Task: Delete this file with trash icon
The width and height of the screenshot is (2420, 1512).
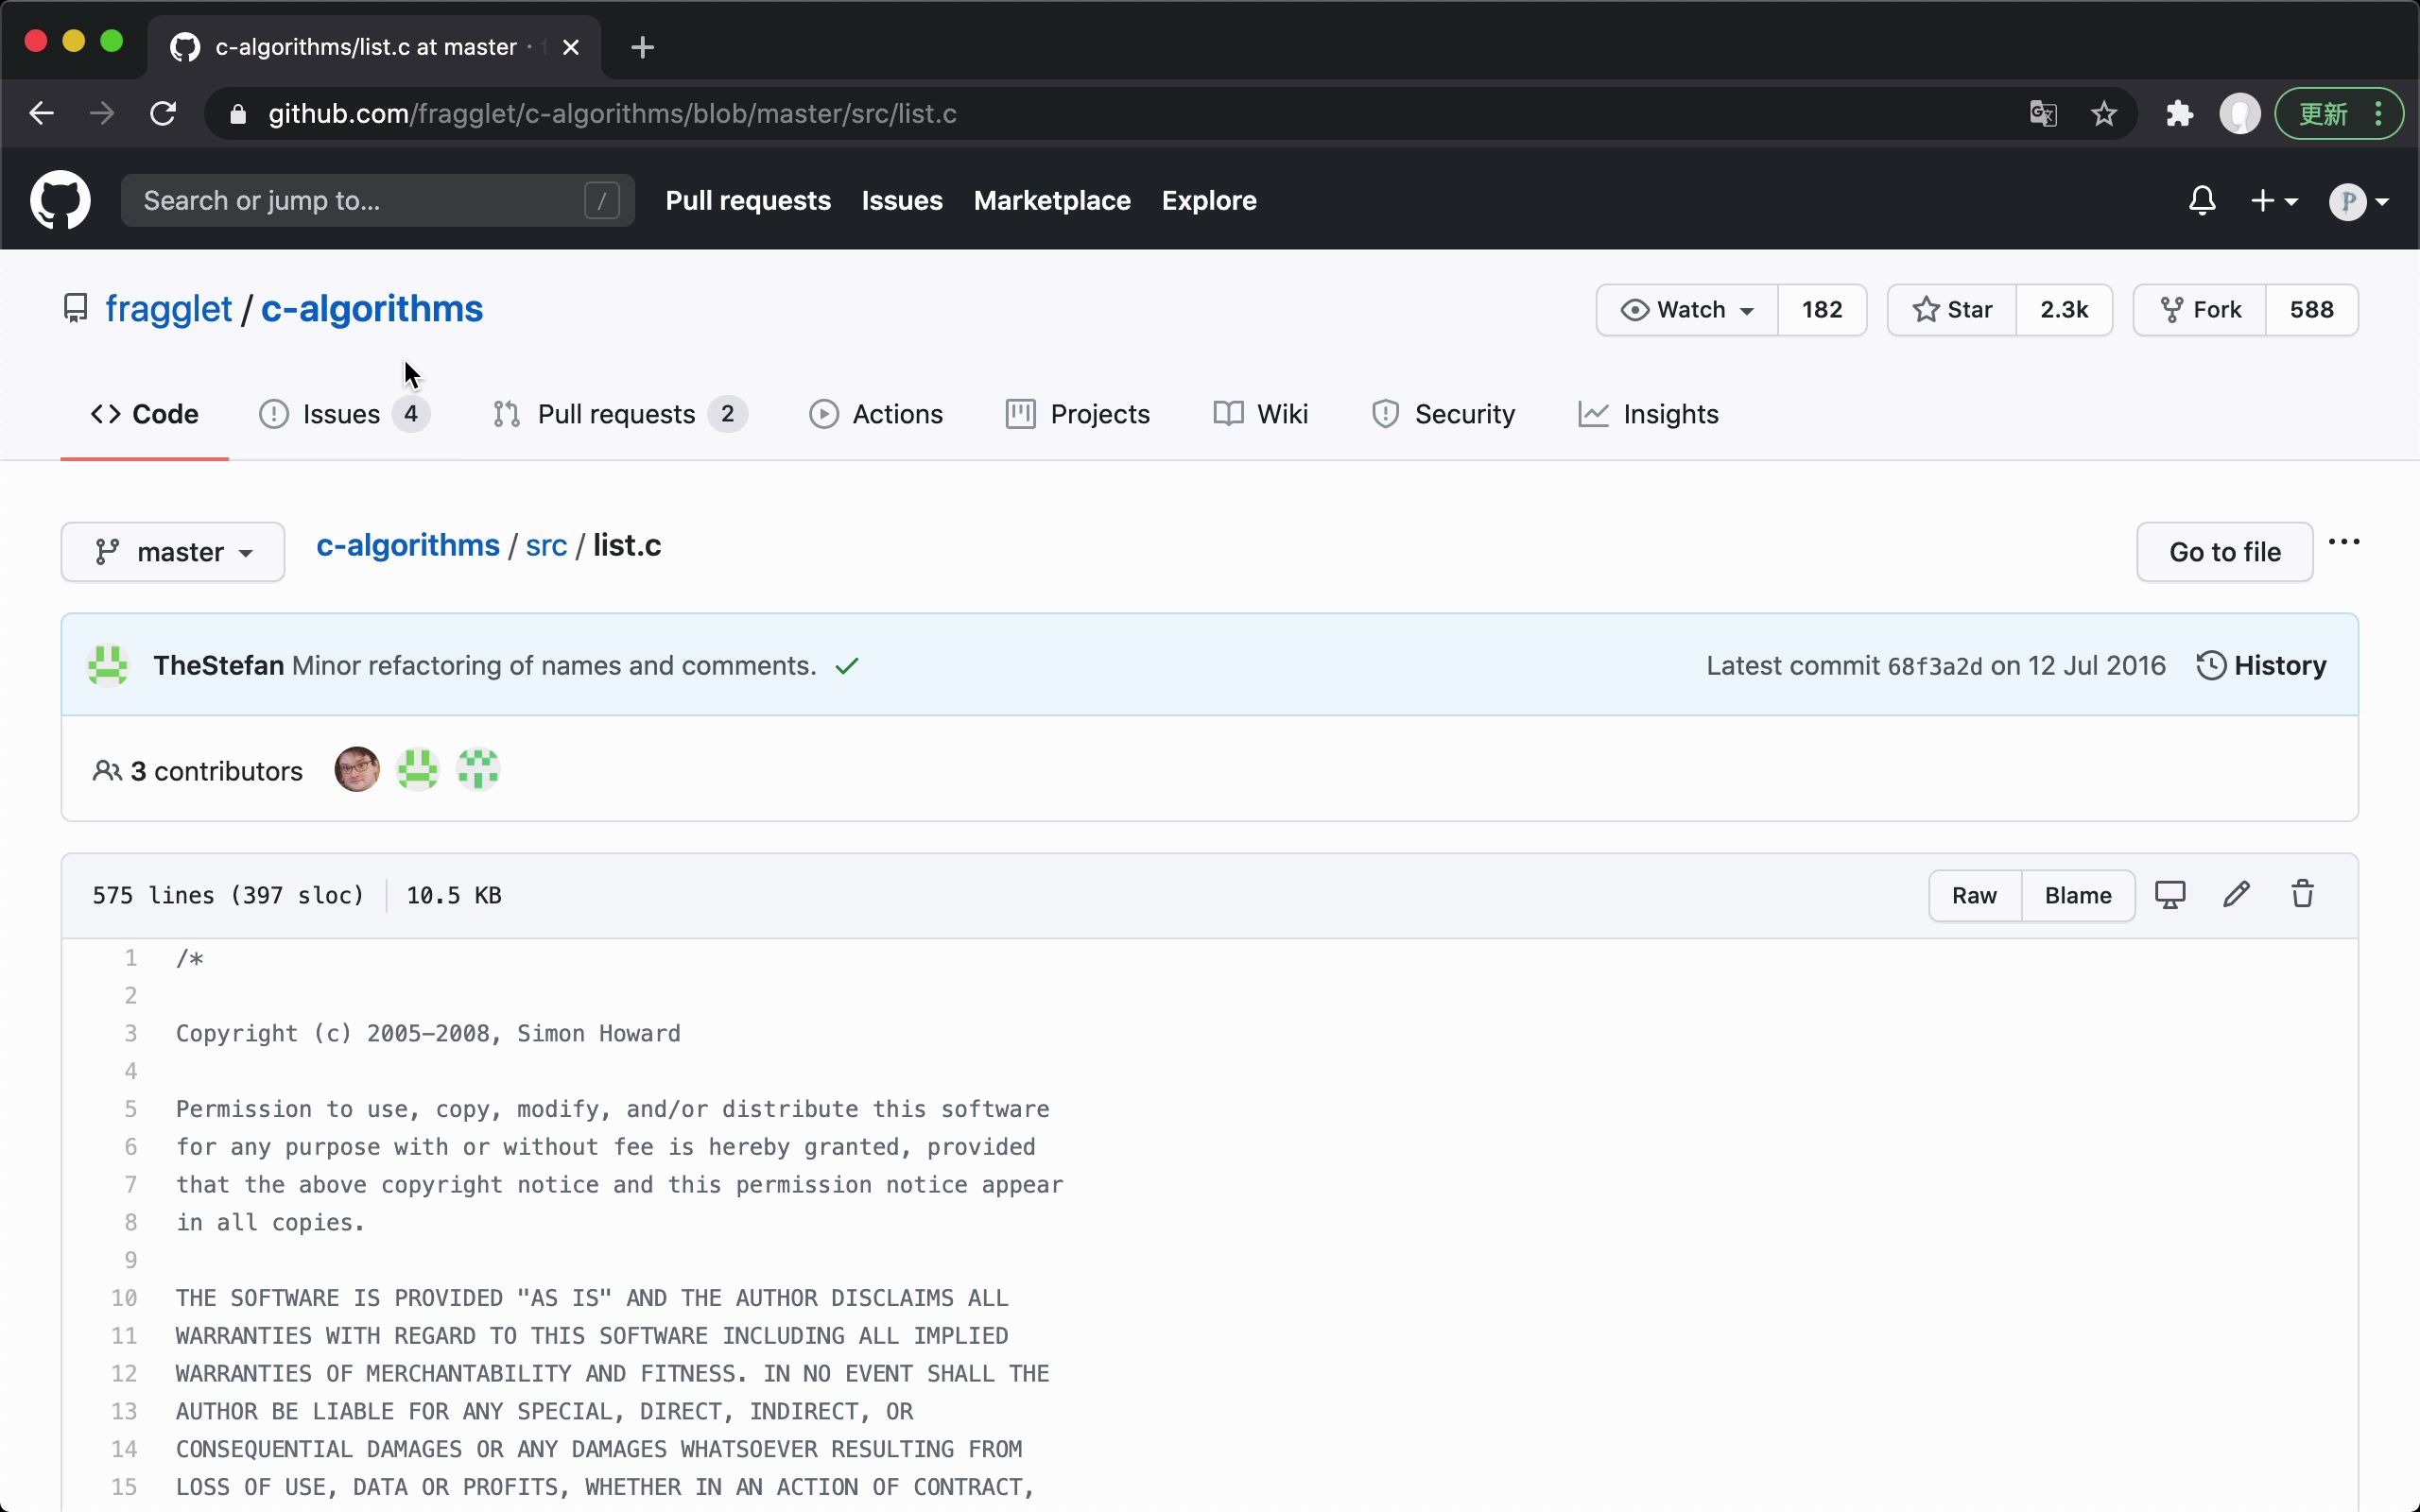Action: click(2303, 895)
